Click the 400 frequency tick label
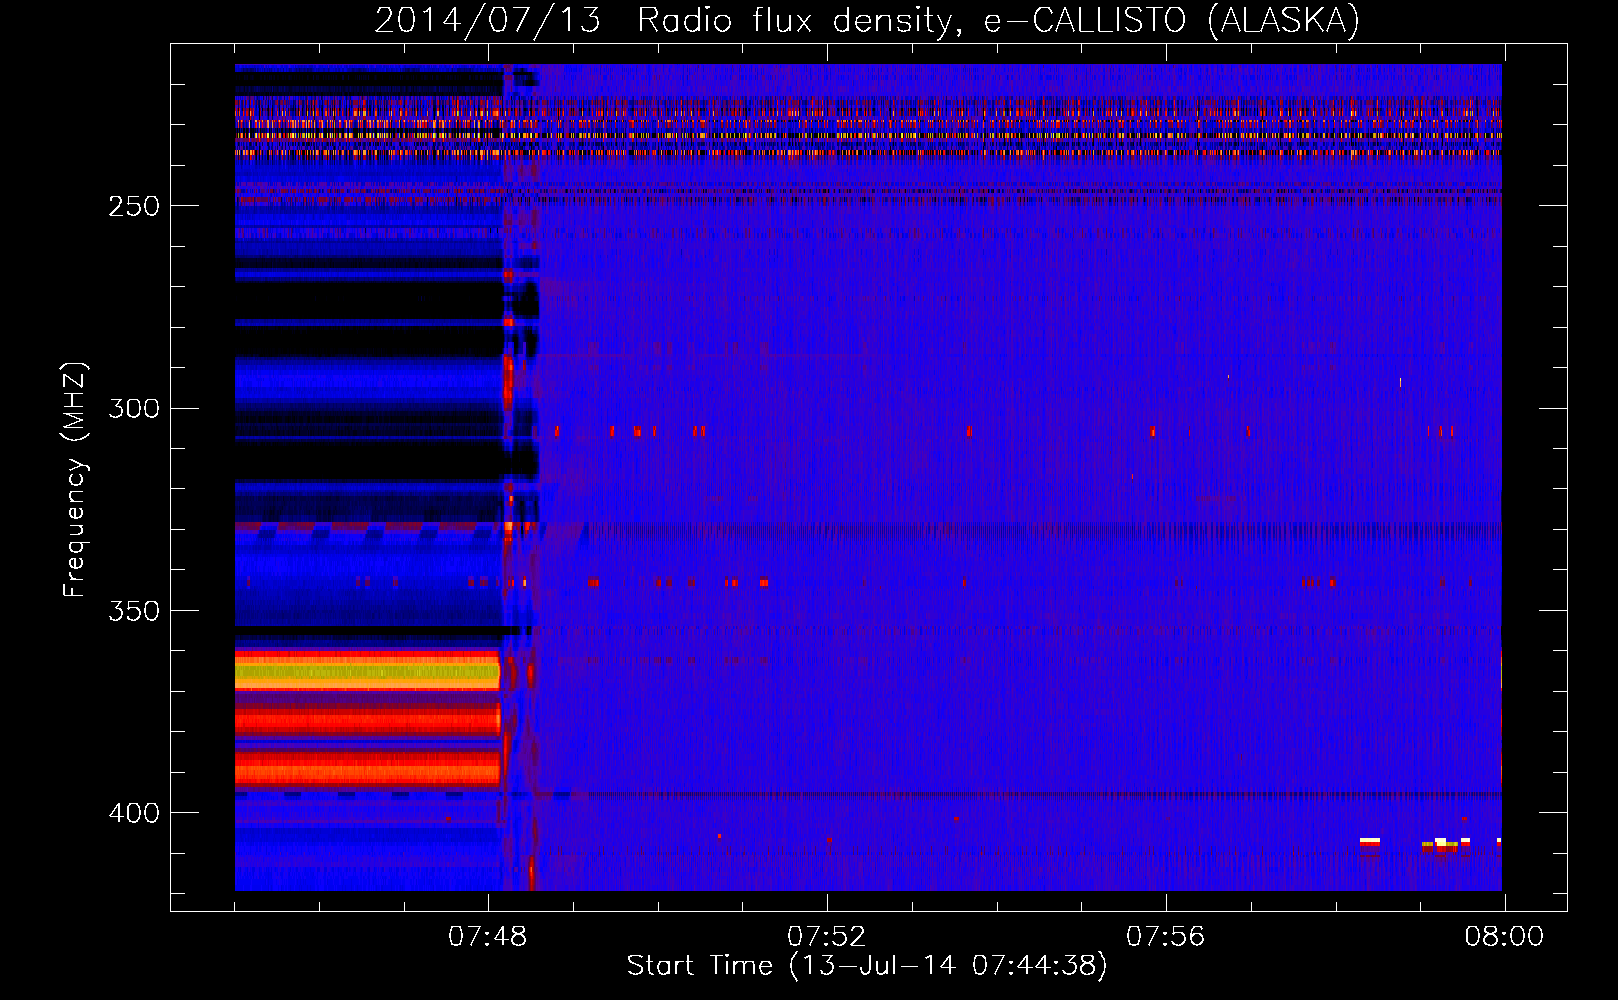 pos(134,813)
